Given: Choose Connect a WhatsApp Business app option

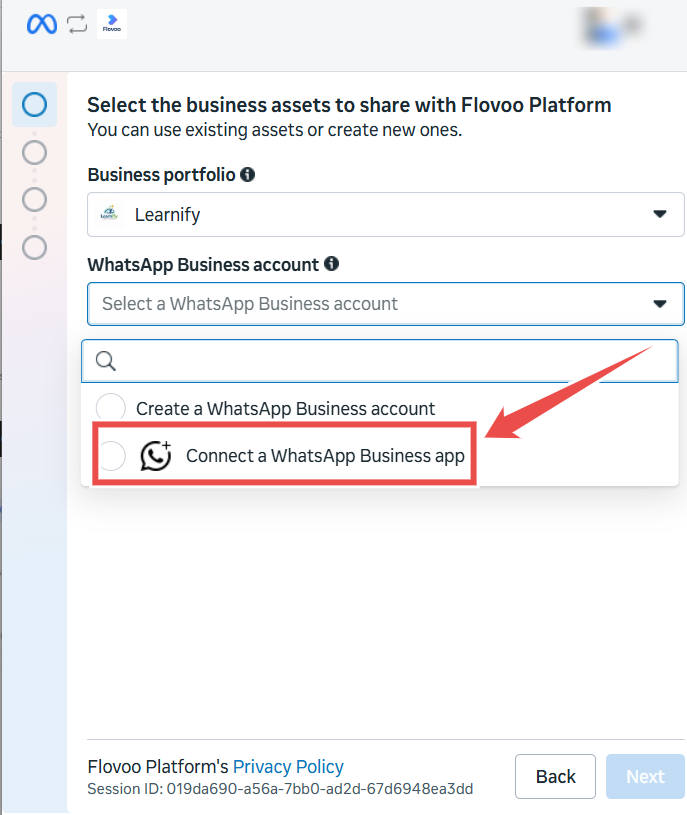Looking at the screenshot, I should tap(285, 455).
